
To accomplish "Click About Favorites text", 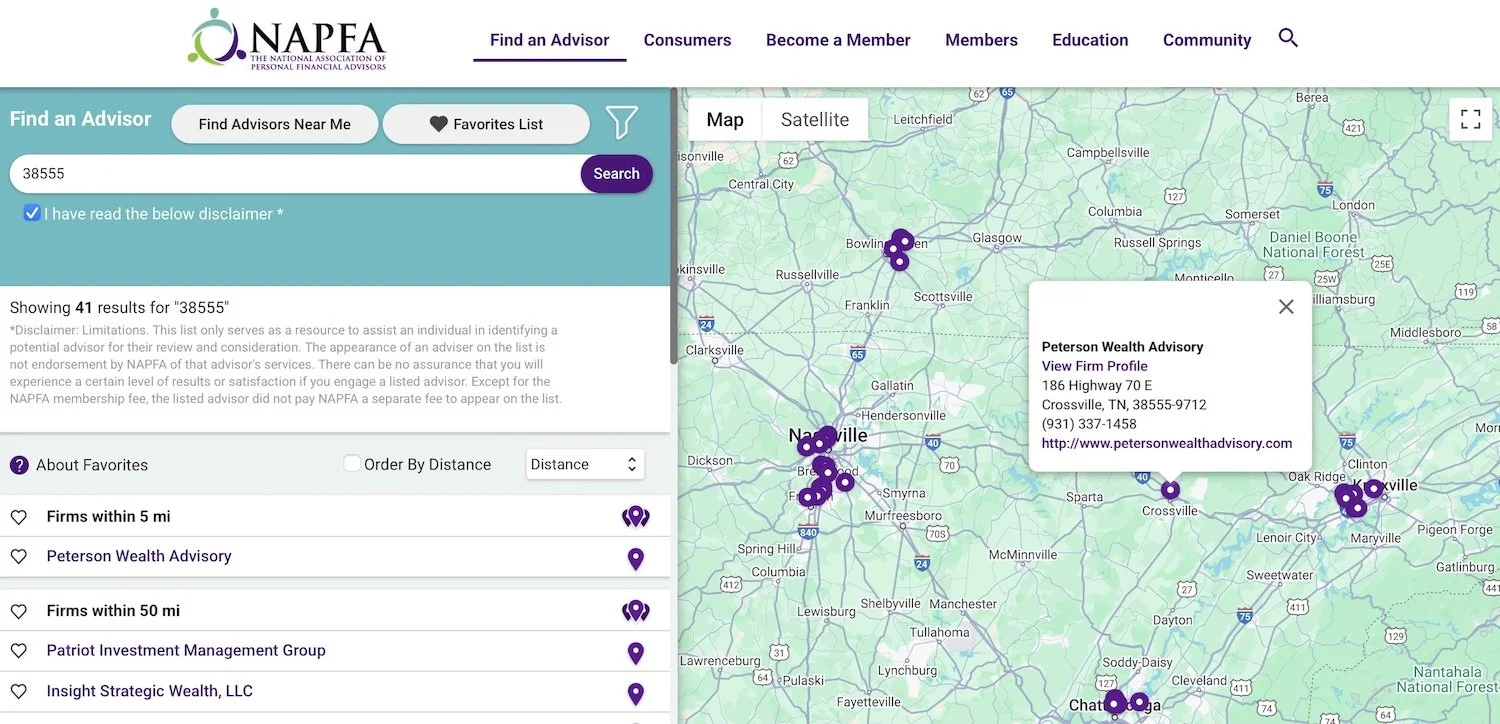I will coord(92,465).
